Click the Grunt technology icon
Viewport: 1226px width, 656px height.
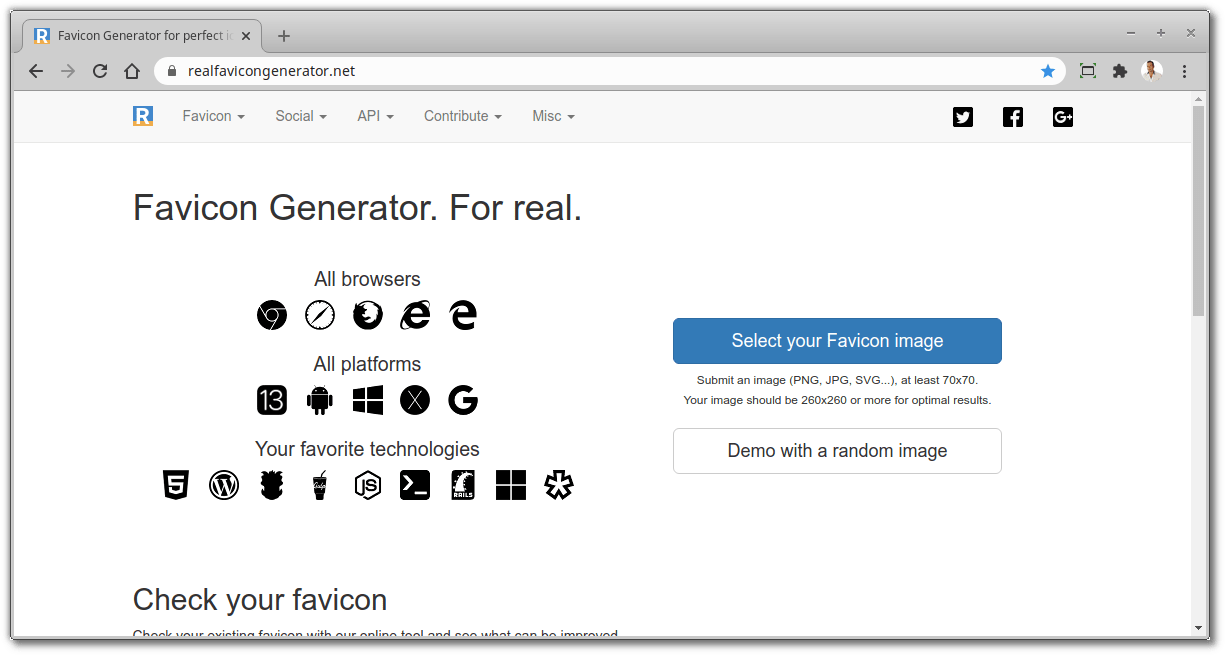point(272,485)
